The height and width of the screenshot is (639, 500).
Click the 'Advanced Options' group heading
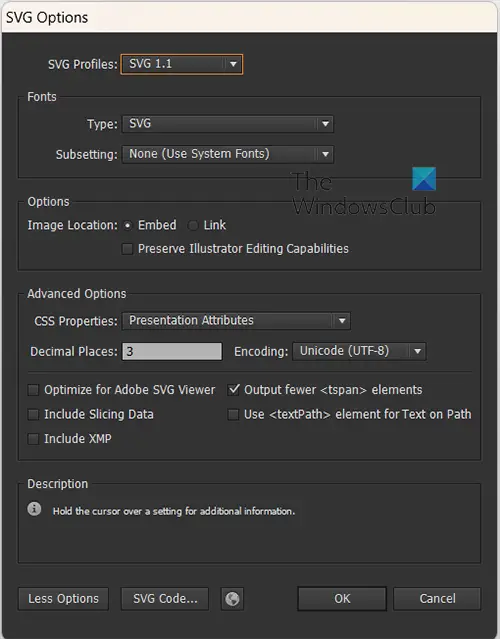coord(77,294)
